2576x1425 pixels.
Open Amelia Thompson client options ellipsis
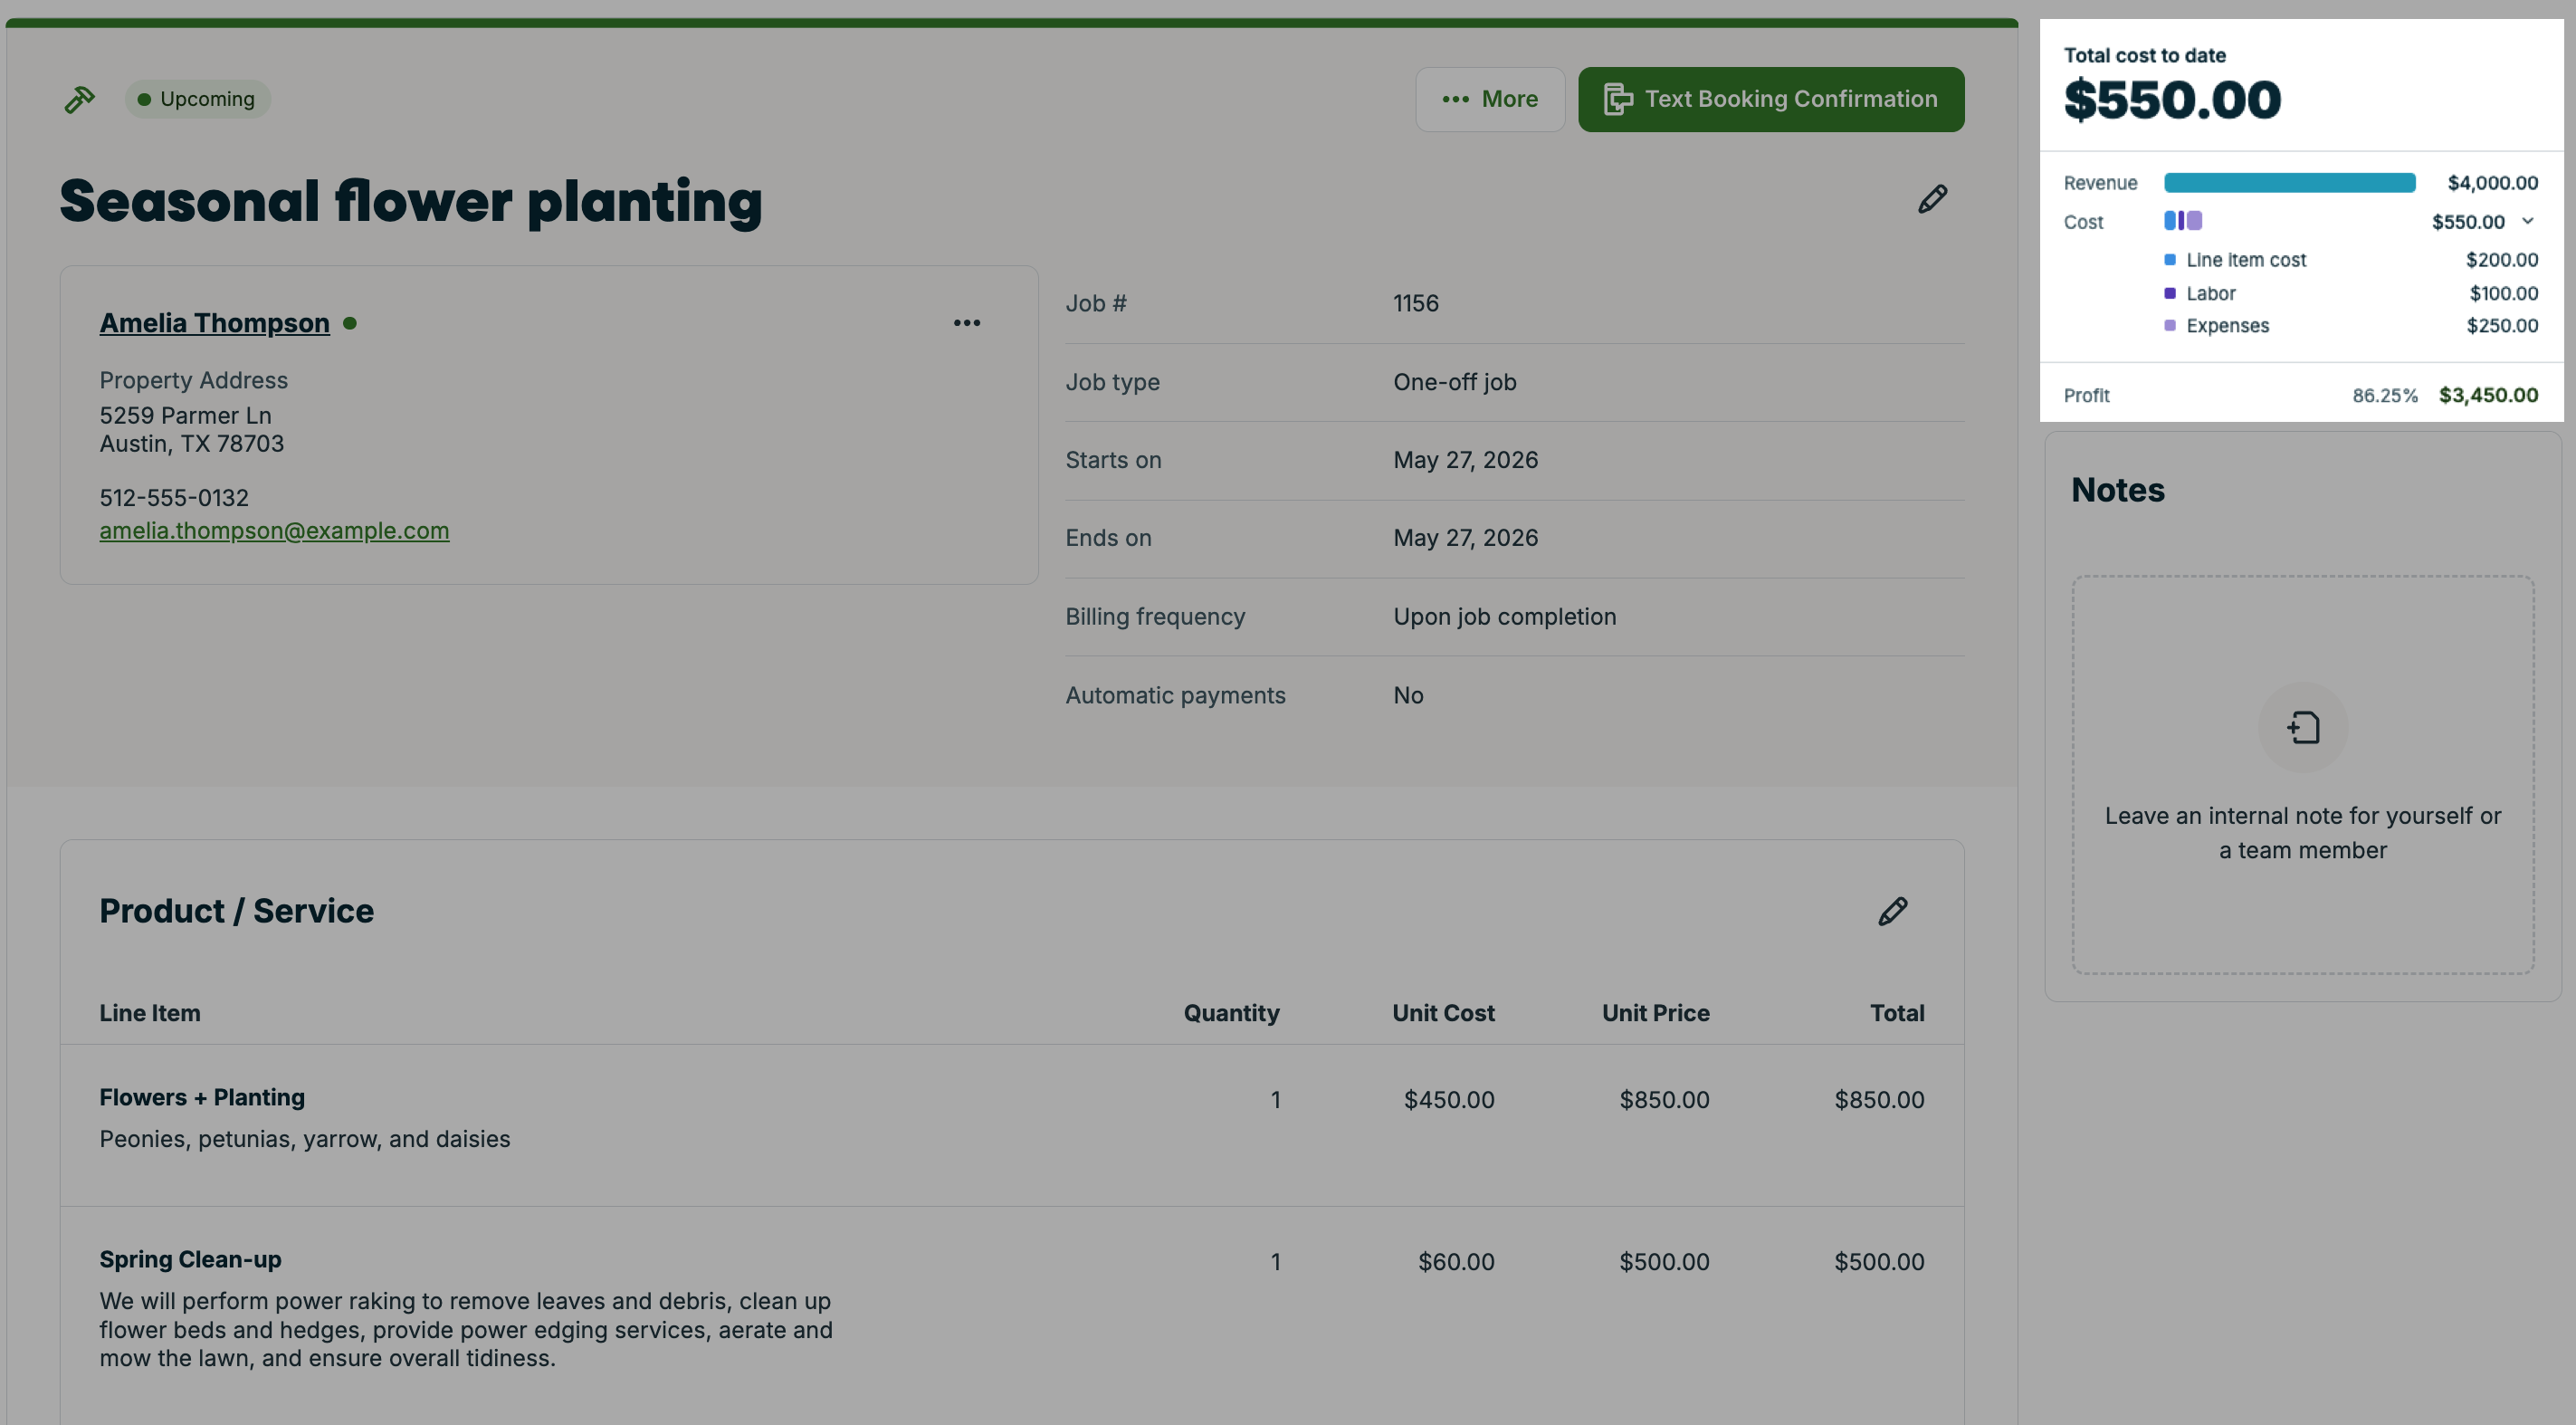966,323
